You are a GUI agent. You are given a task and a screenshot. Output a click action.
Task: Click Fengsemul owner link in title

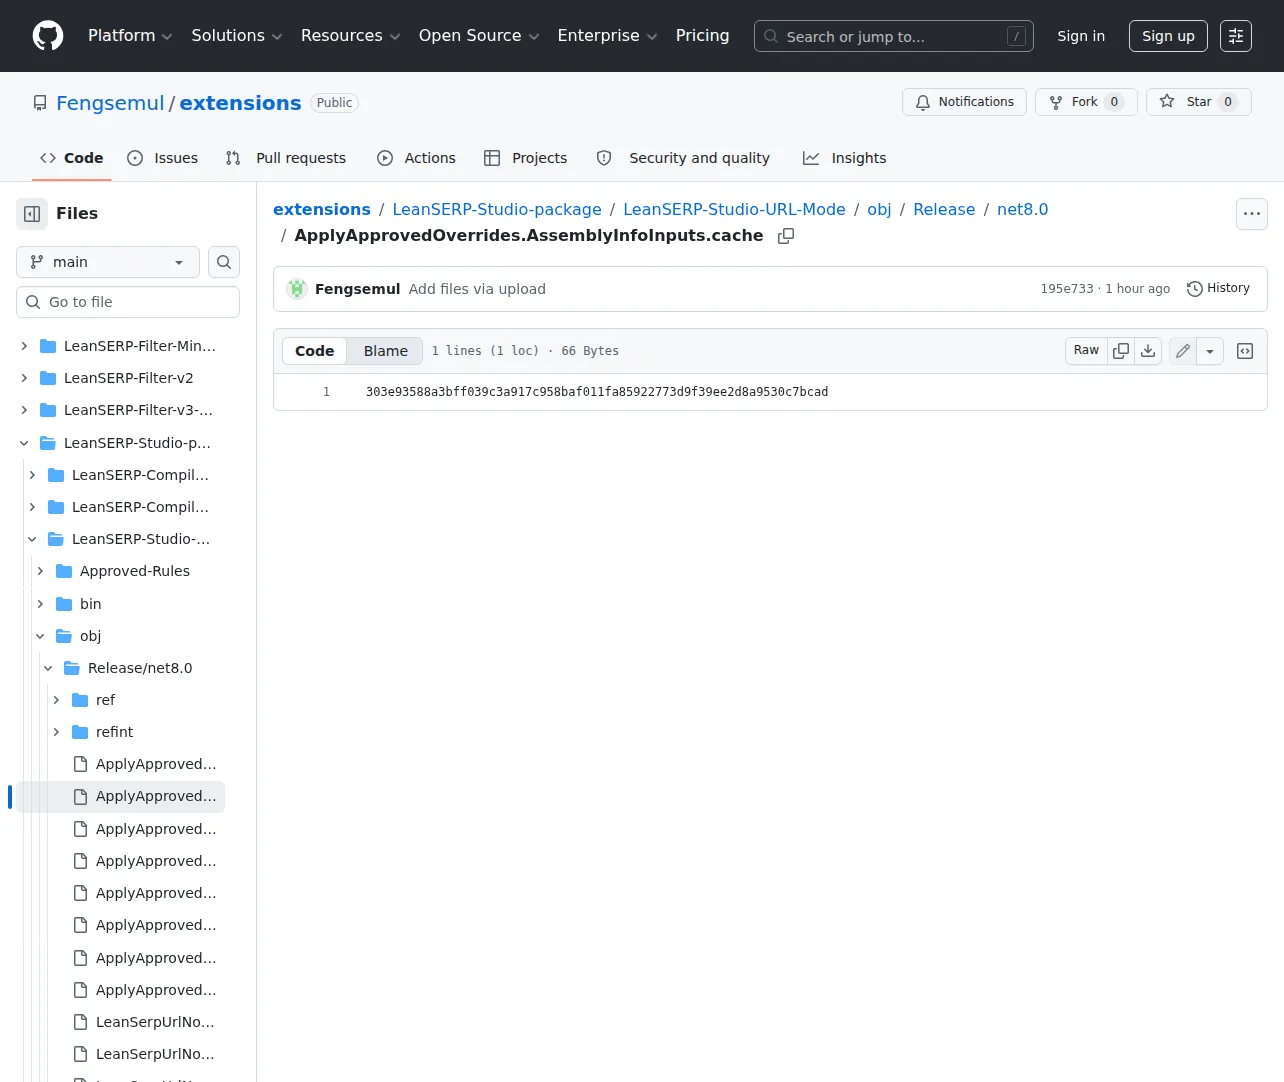[110, 103]
